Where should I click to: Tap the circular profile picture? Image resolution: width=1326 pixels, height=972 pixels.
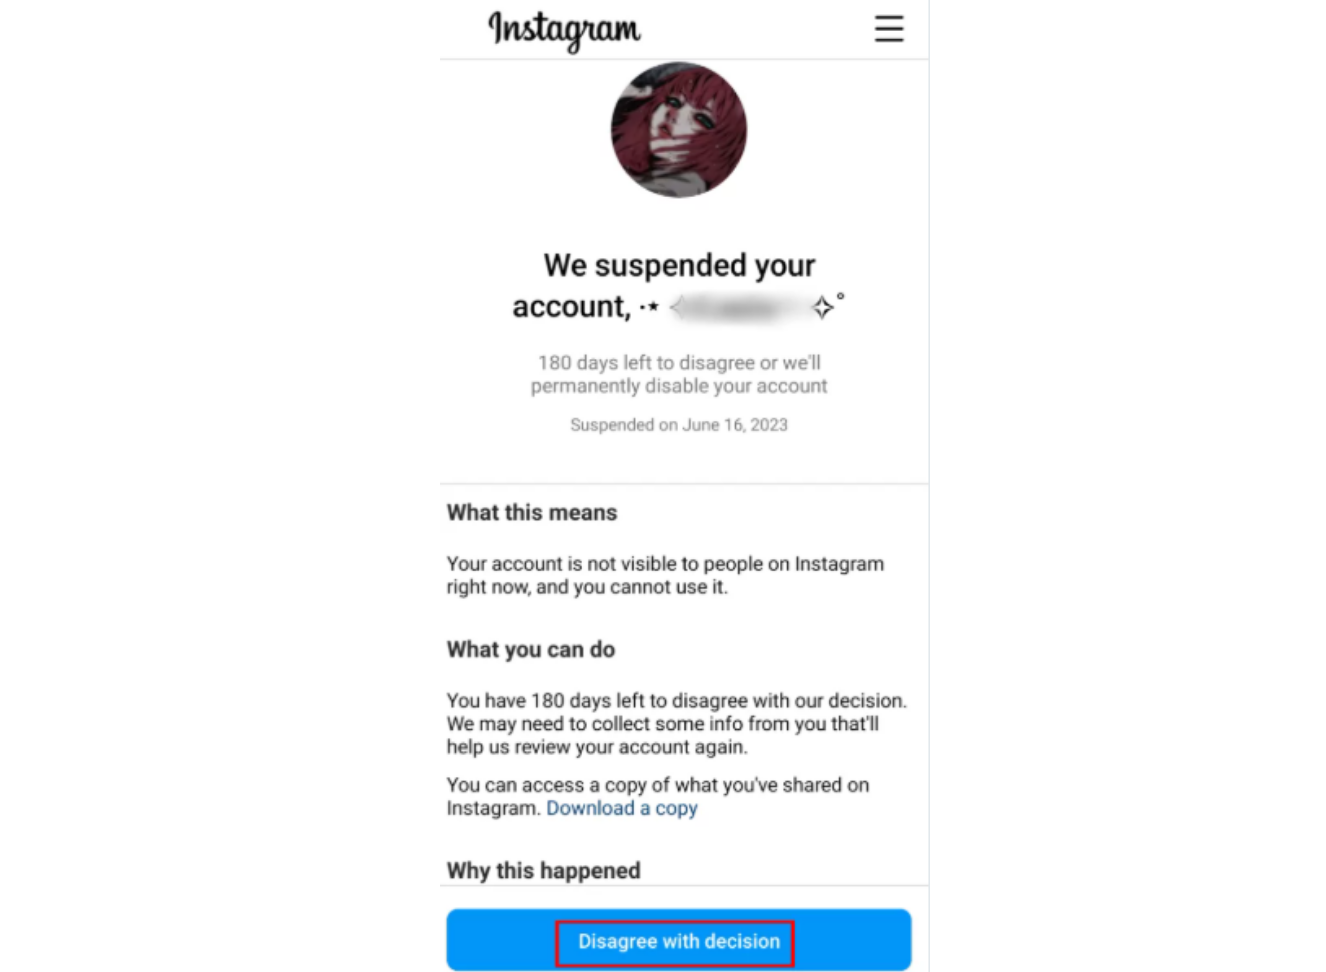[x=679, y=130]
